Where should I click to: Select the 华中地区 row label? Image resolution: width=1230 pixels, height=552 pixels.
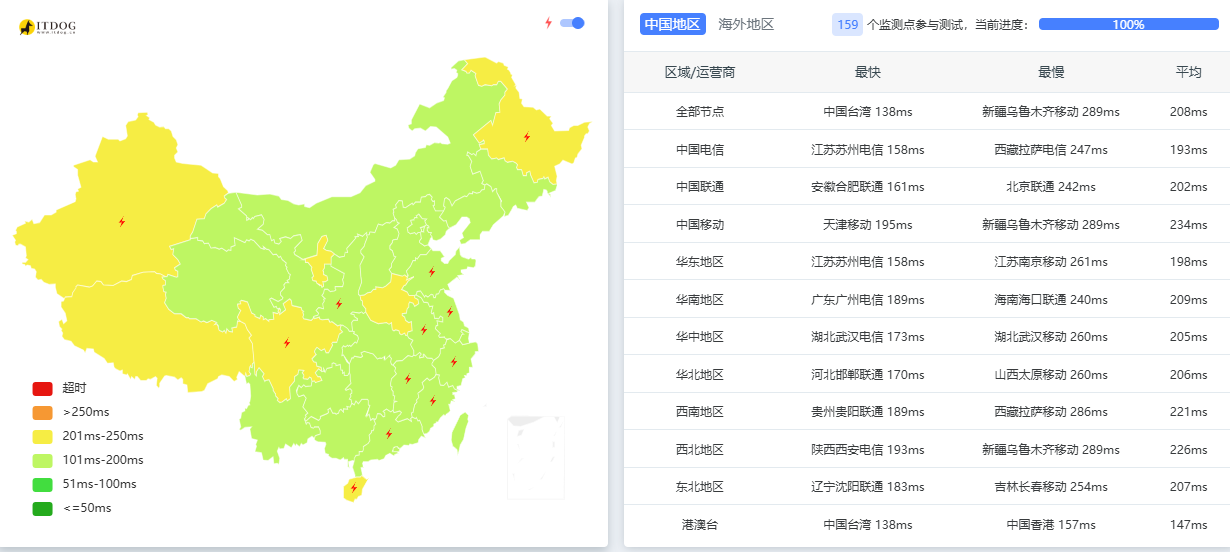click(700, 337)
